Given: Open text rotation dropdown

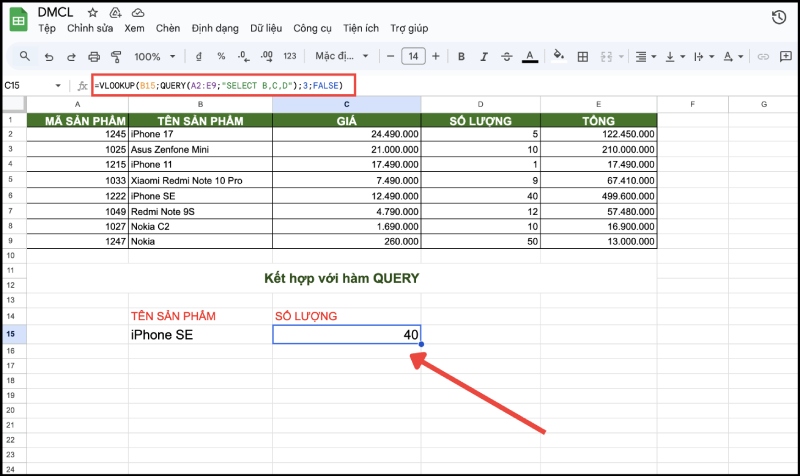Looking at the screenshot, I should pos(733,57).
